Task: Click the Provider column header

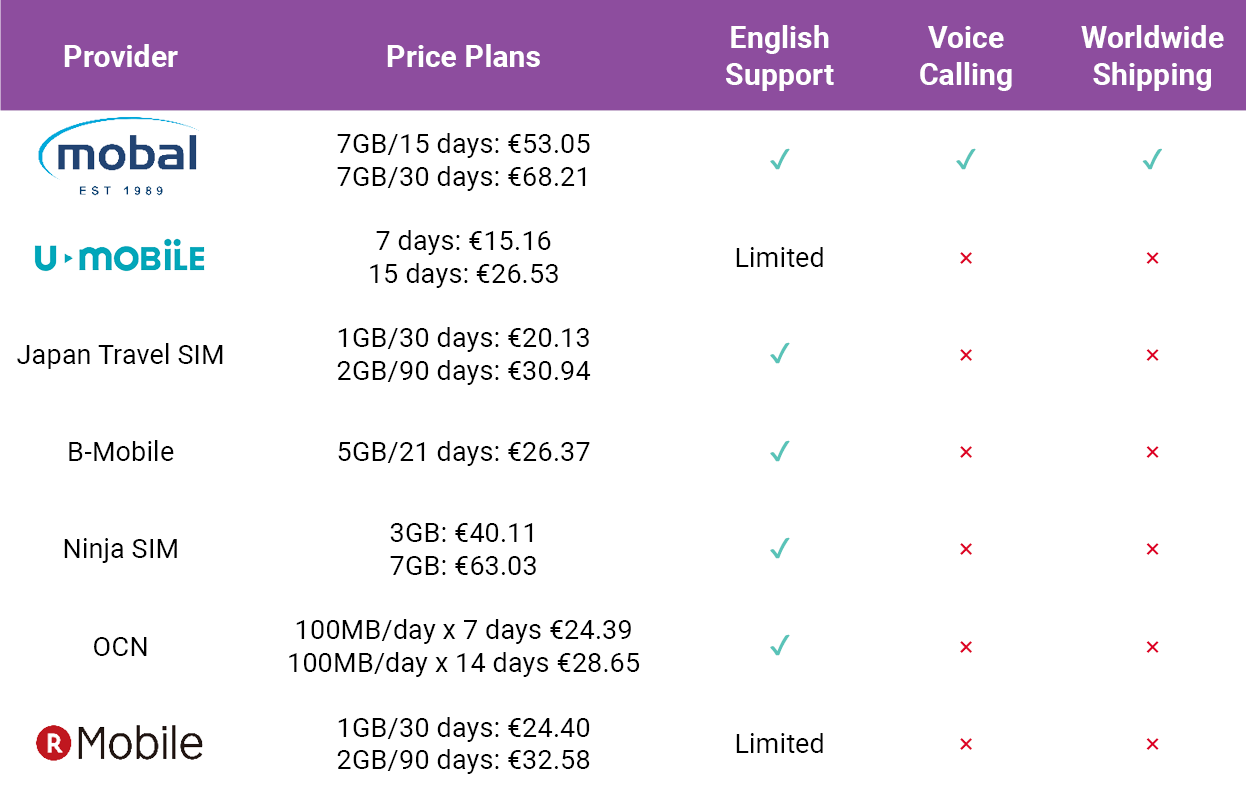Action: [120, 56]
